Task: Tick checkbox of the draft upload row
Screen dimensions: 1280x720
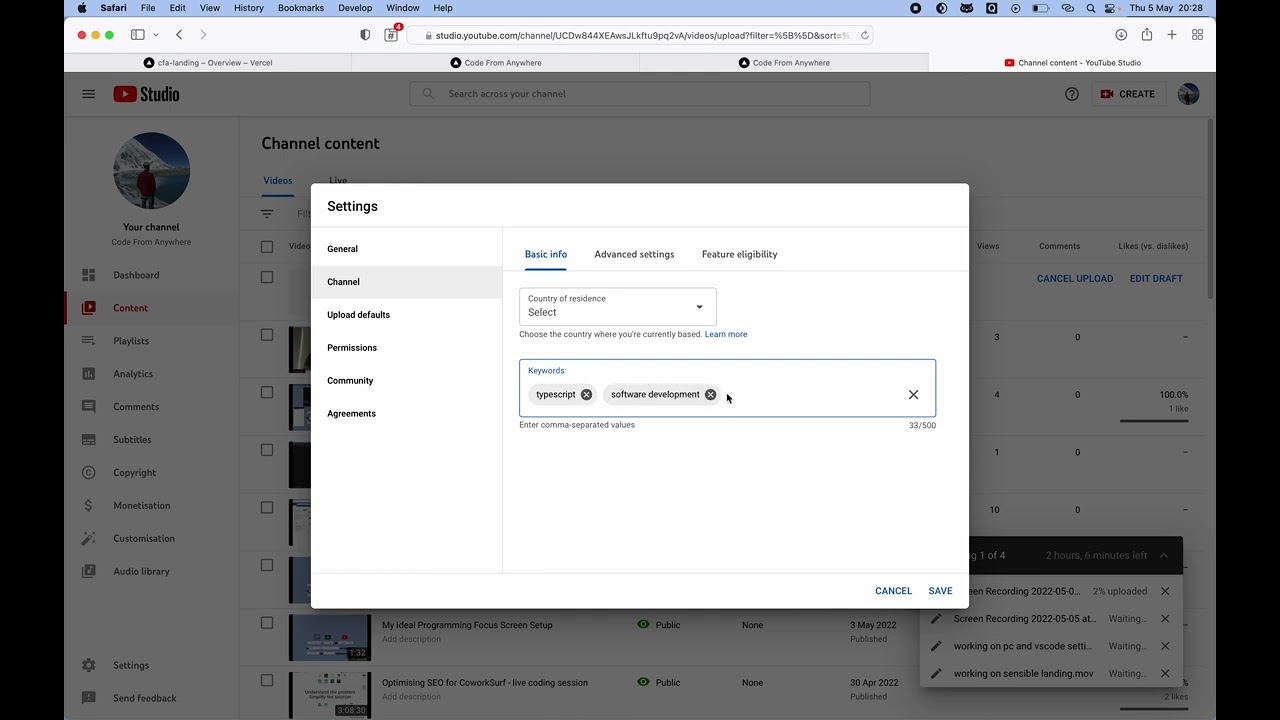Action: point(267,277)
